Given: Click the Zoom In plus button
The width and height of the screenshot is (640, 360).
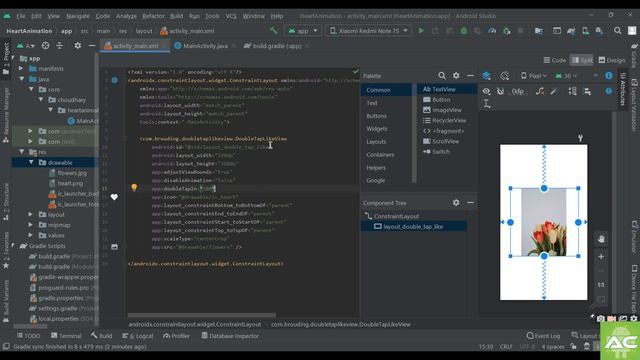Looking at the screenshot, I should coord(601,257).
